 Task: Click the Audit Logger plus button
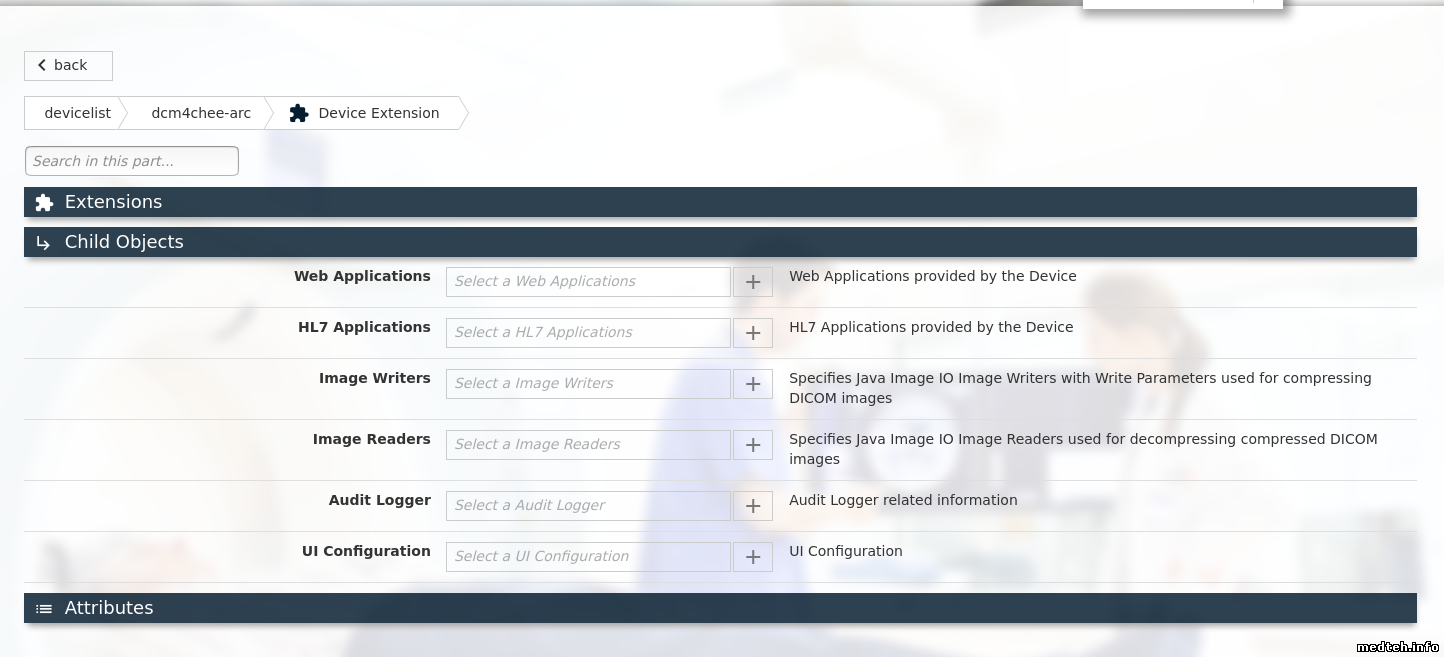[x=753, y=506]
